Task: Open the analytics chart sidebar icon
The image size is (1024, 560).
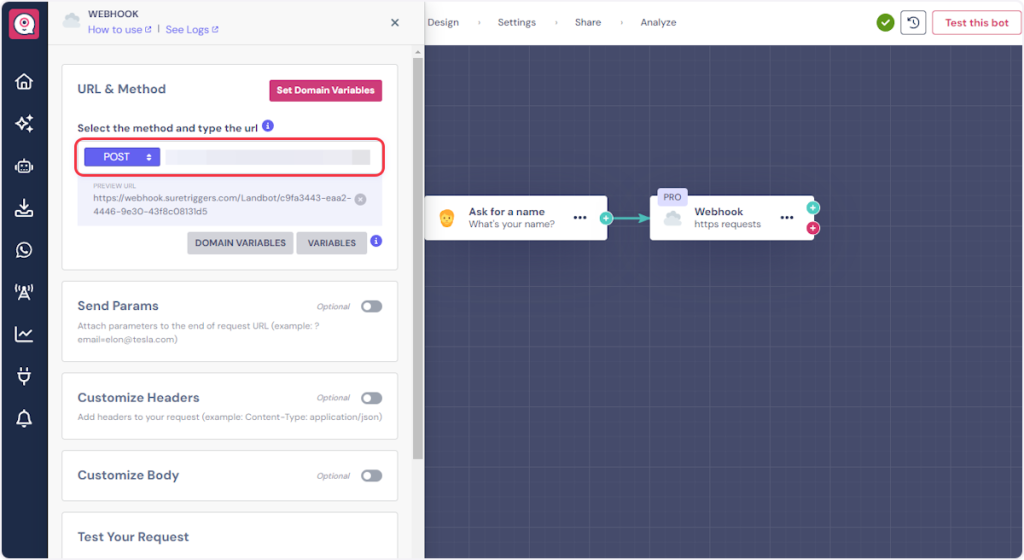Action: point(24,334)
